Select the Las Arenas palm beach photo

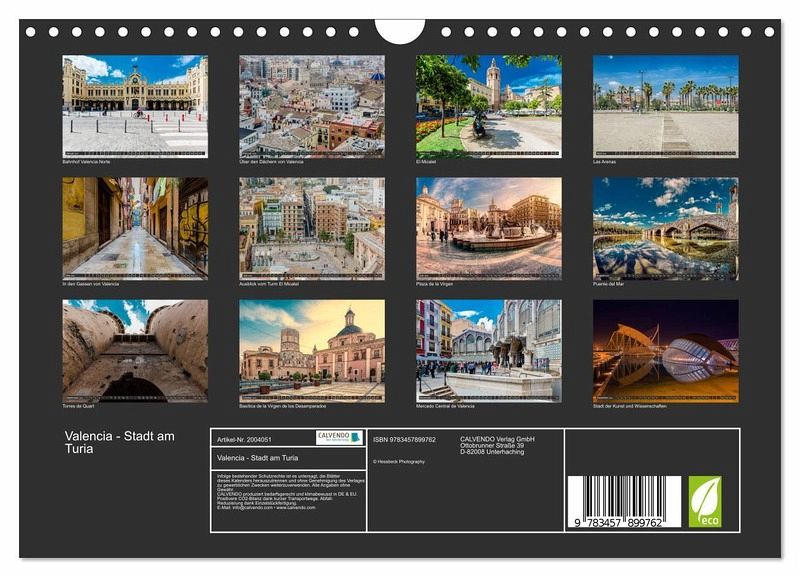click(x=665, y=105)
